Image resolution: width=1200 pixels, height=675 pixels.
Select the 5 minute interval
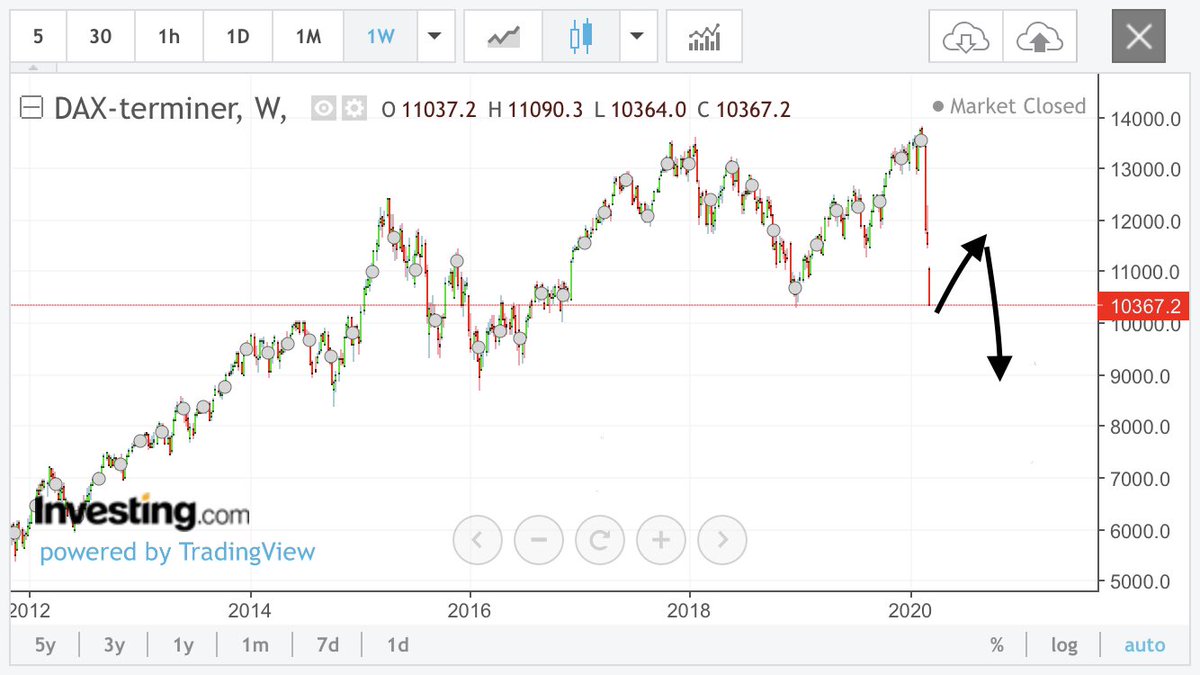pyautogui.click(x=38, y=37)
